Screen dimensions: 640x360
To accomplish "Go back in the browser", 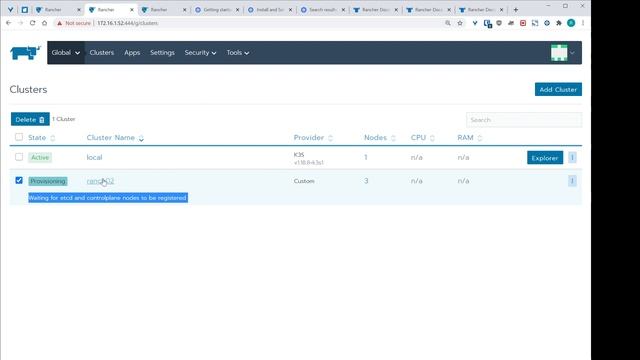I will (9, 23).
